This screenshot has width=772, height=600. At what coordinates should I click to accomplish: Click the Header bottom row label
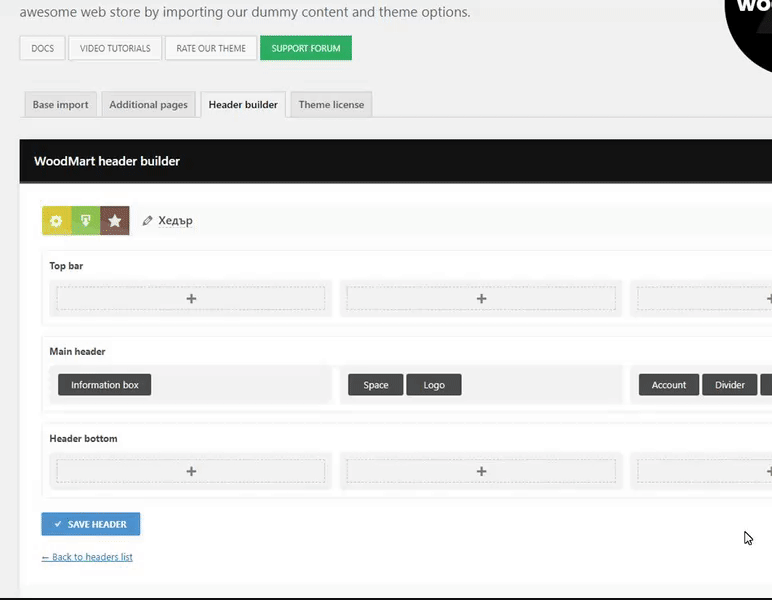[83, 439]
